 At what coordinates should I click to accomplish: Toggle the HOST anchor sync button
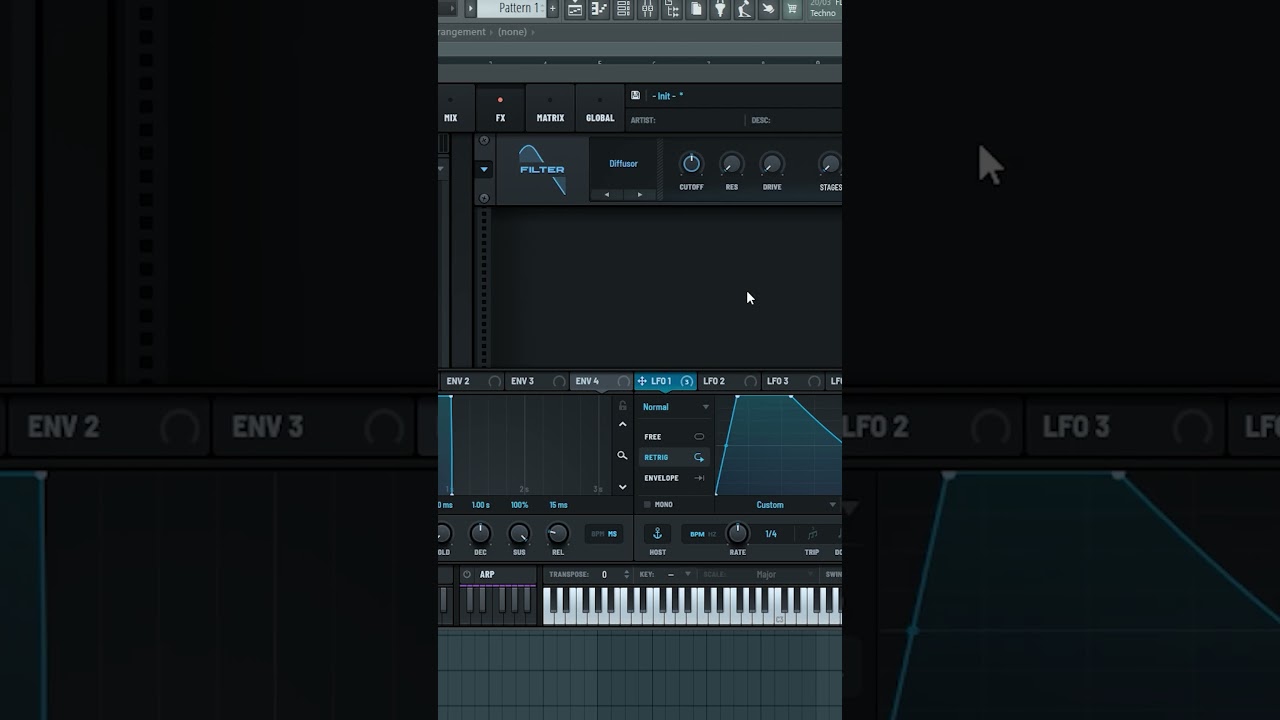point(657,534)
